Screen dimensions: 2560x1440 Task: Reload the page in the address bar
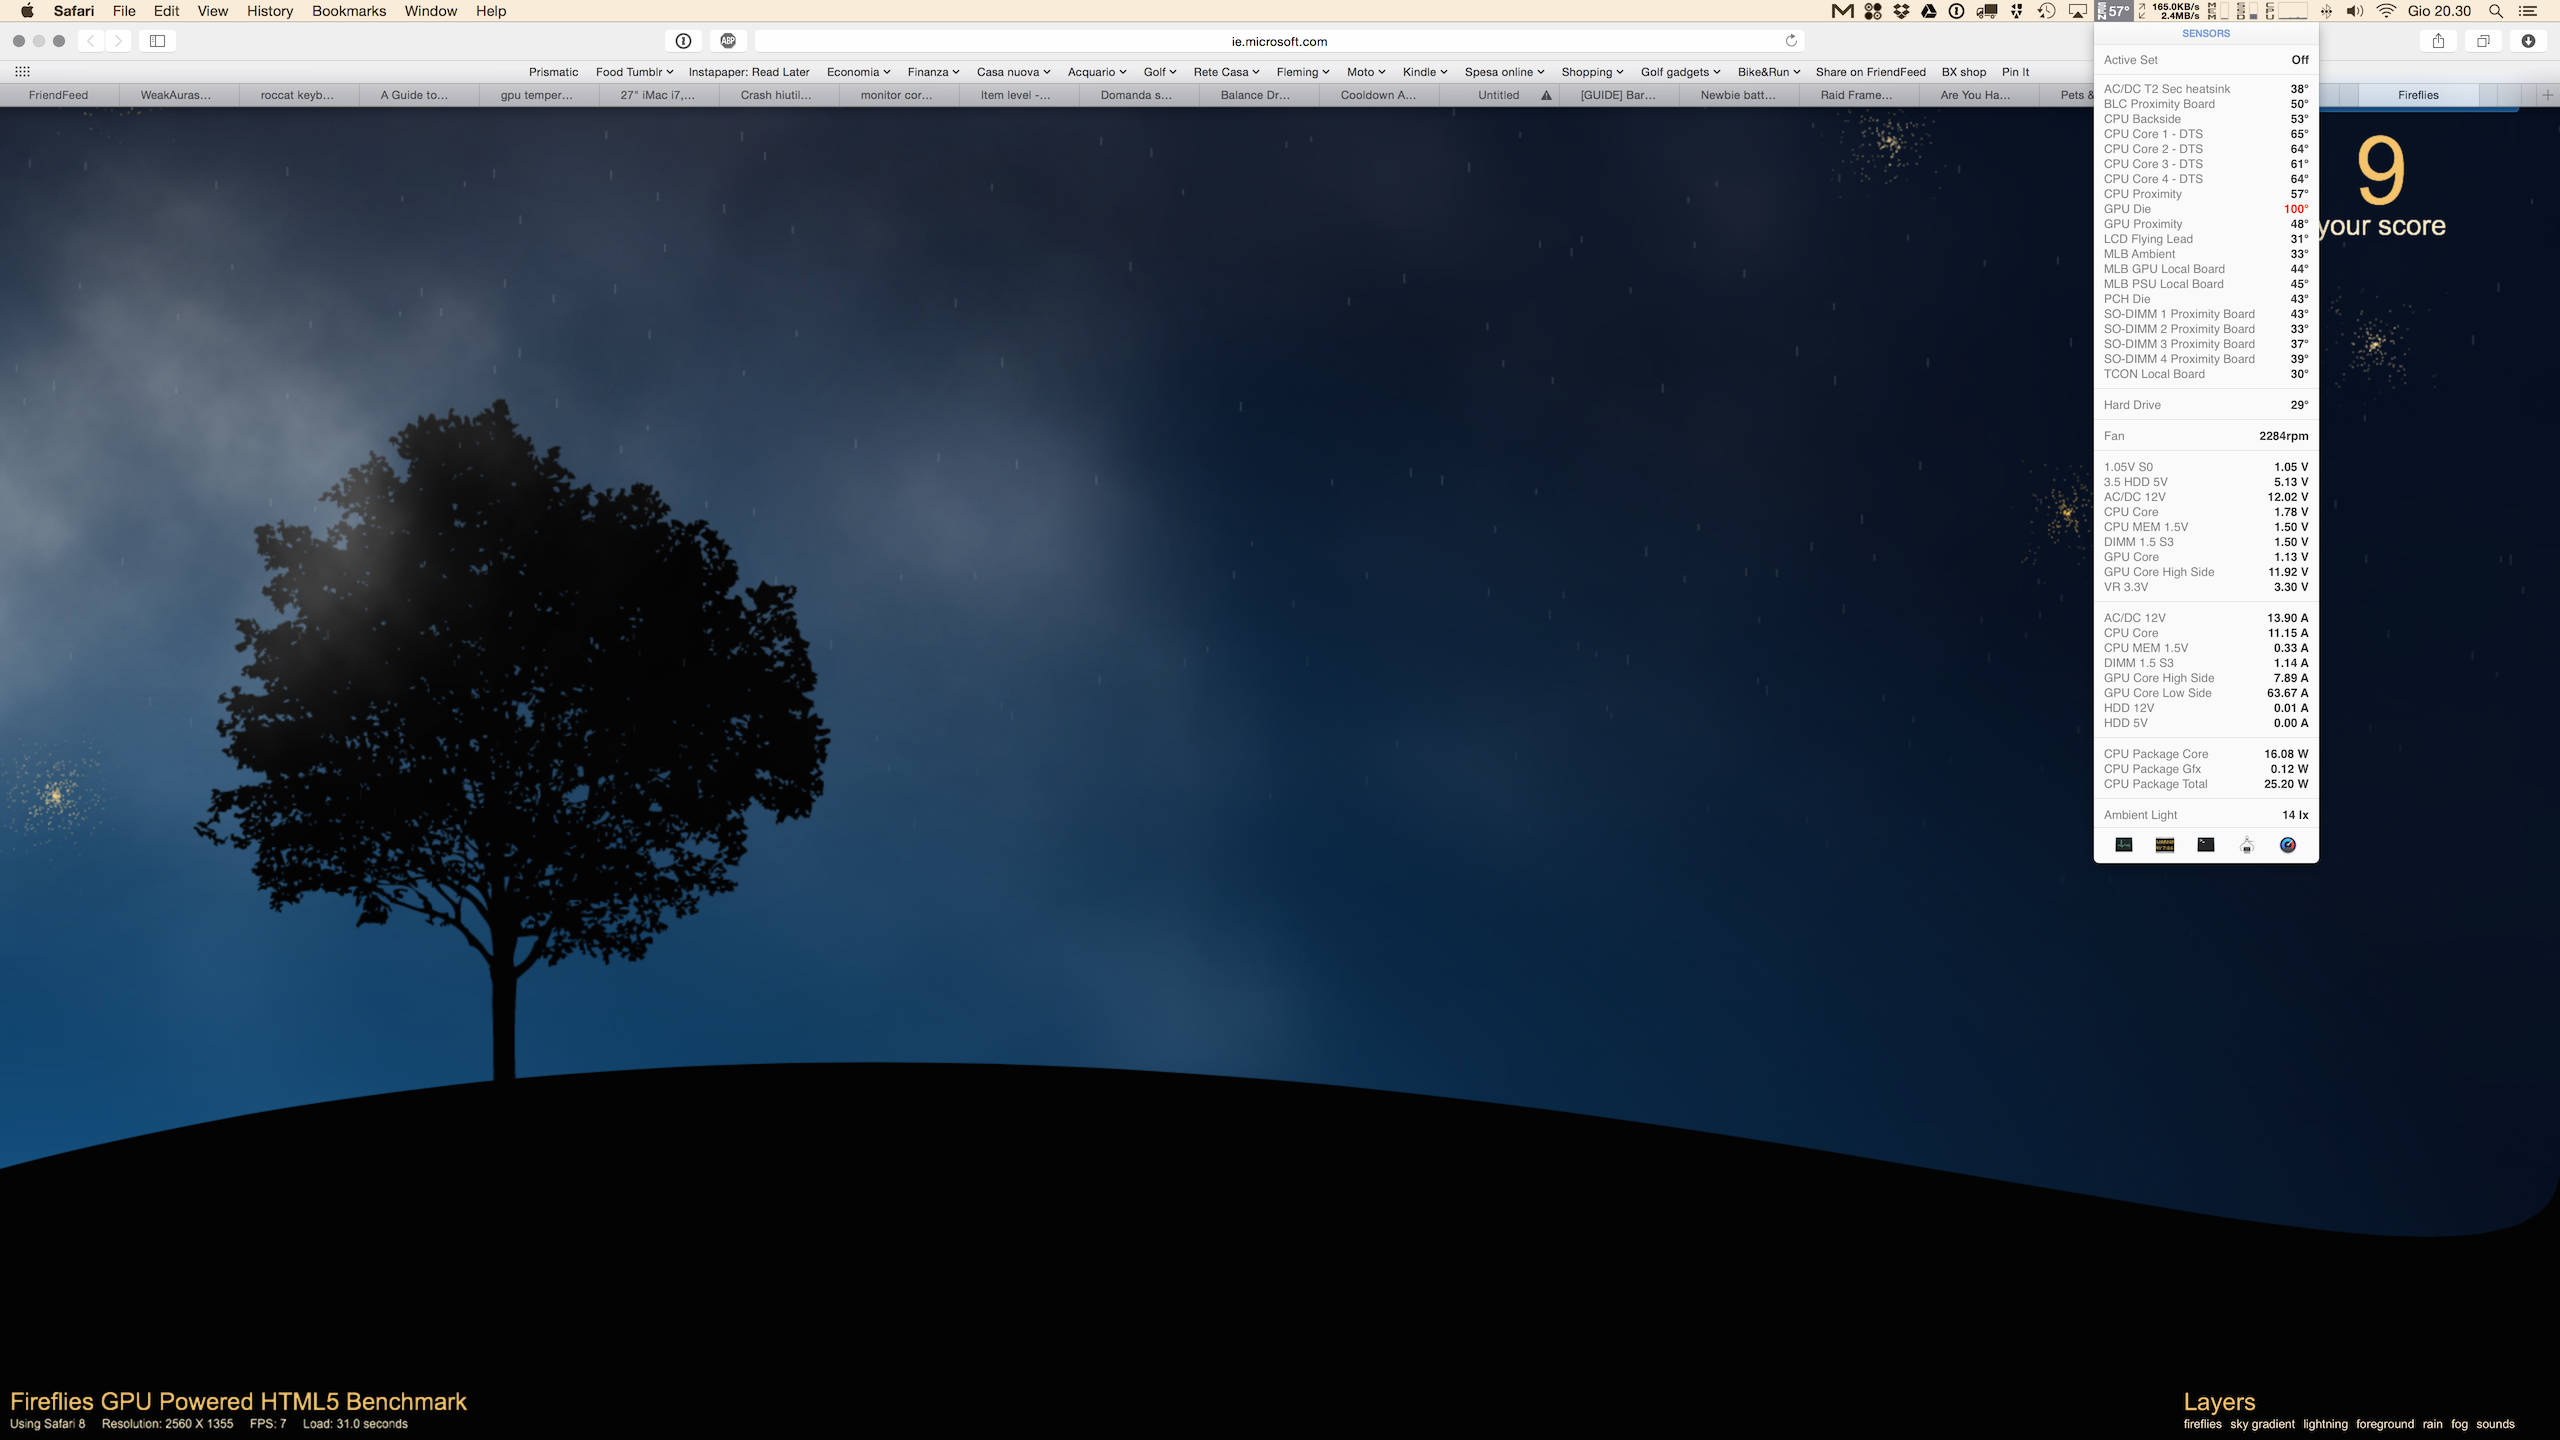pyautogui.click(x=1791, y=41)
